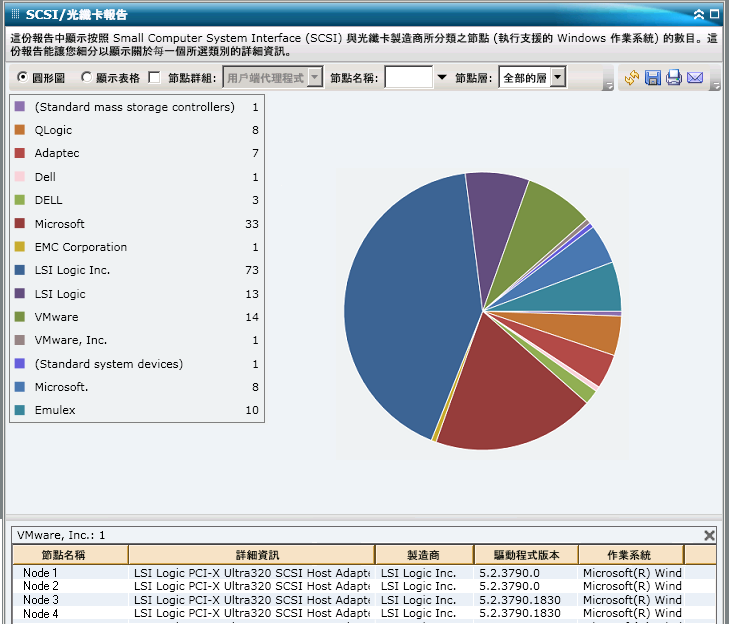Viewport: 729px width, 624px height.
Task: Enable the 節點群組 checkbox
Action: [154, 78]
